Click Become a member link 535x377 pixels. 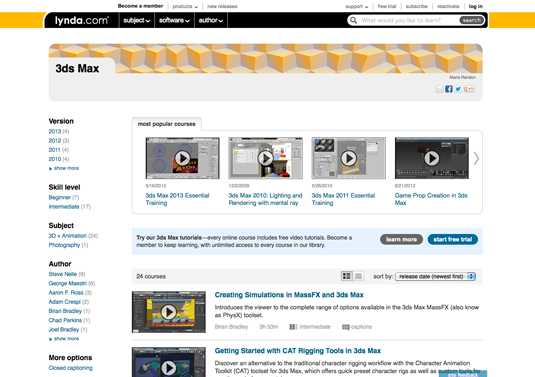pyautogui.click(x=140, y=6)
